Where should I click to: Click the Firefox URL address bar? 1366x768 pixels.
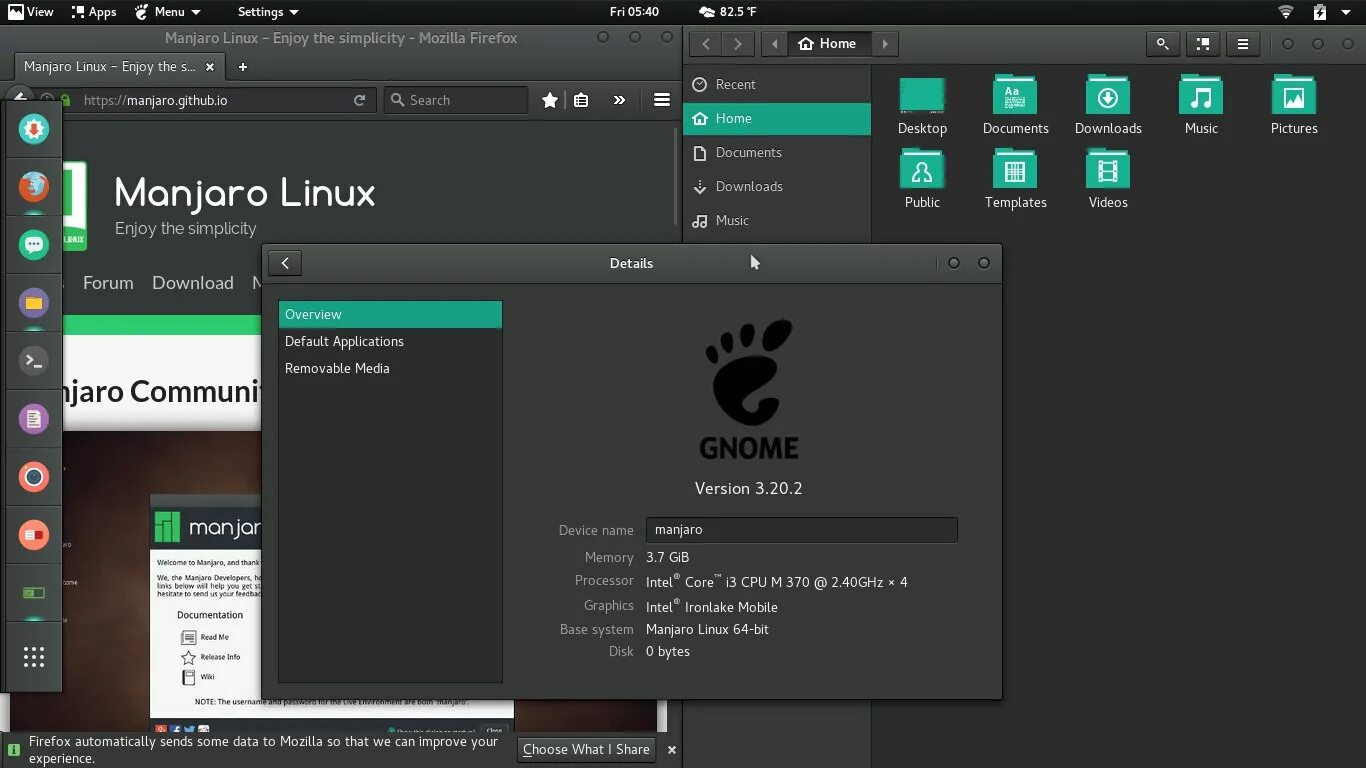215,100
